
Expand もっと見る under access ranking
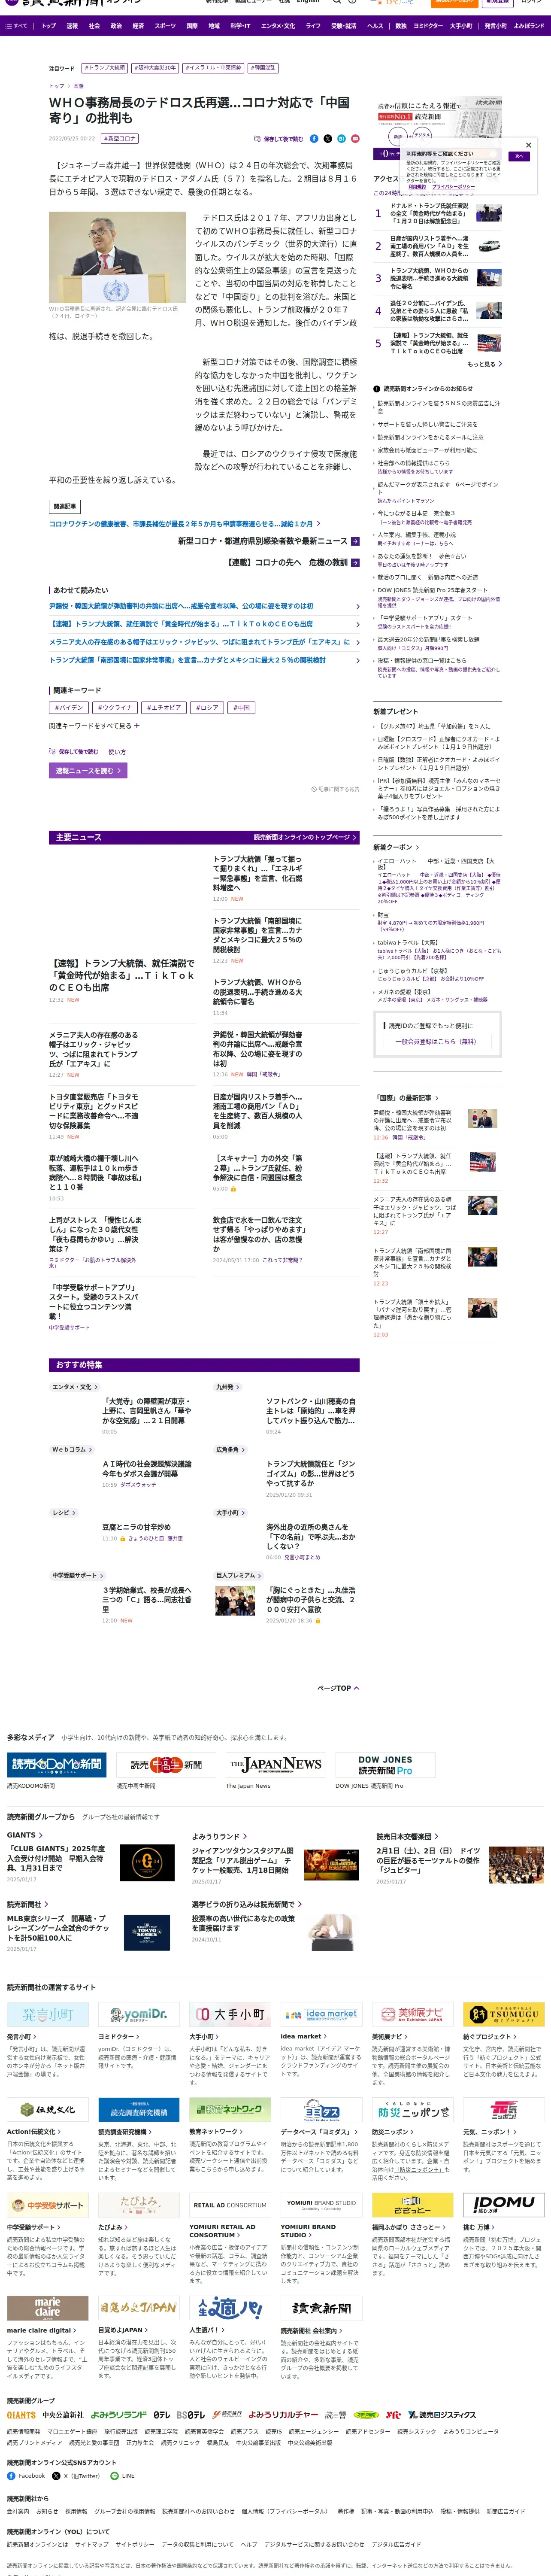[x=484, y=364]
